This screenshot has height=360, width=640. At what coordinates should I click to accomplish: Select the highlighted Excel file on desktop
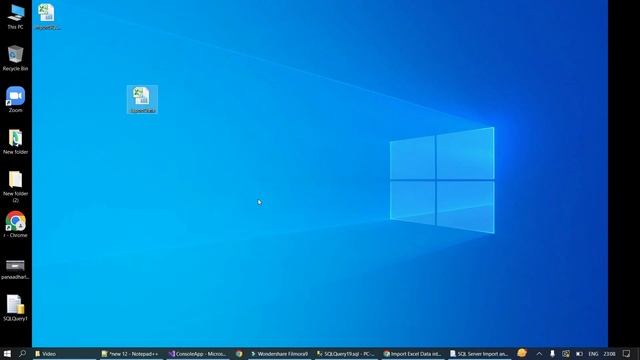pyautogui.click(x=142, y=100)
